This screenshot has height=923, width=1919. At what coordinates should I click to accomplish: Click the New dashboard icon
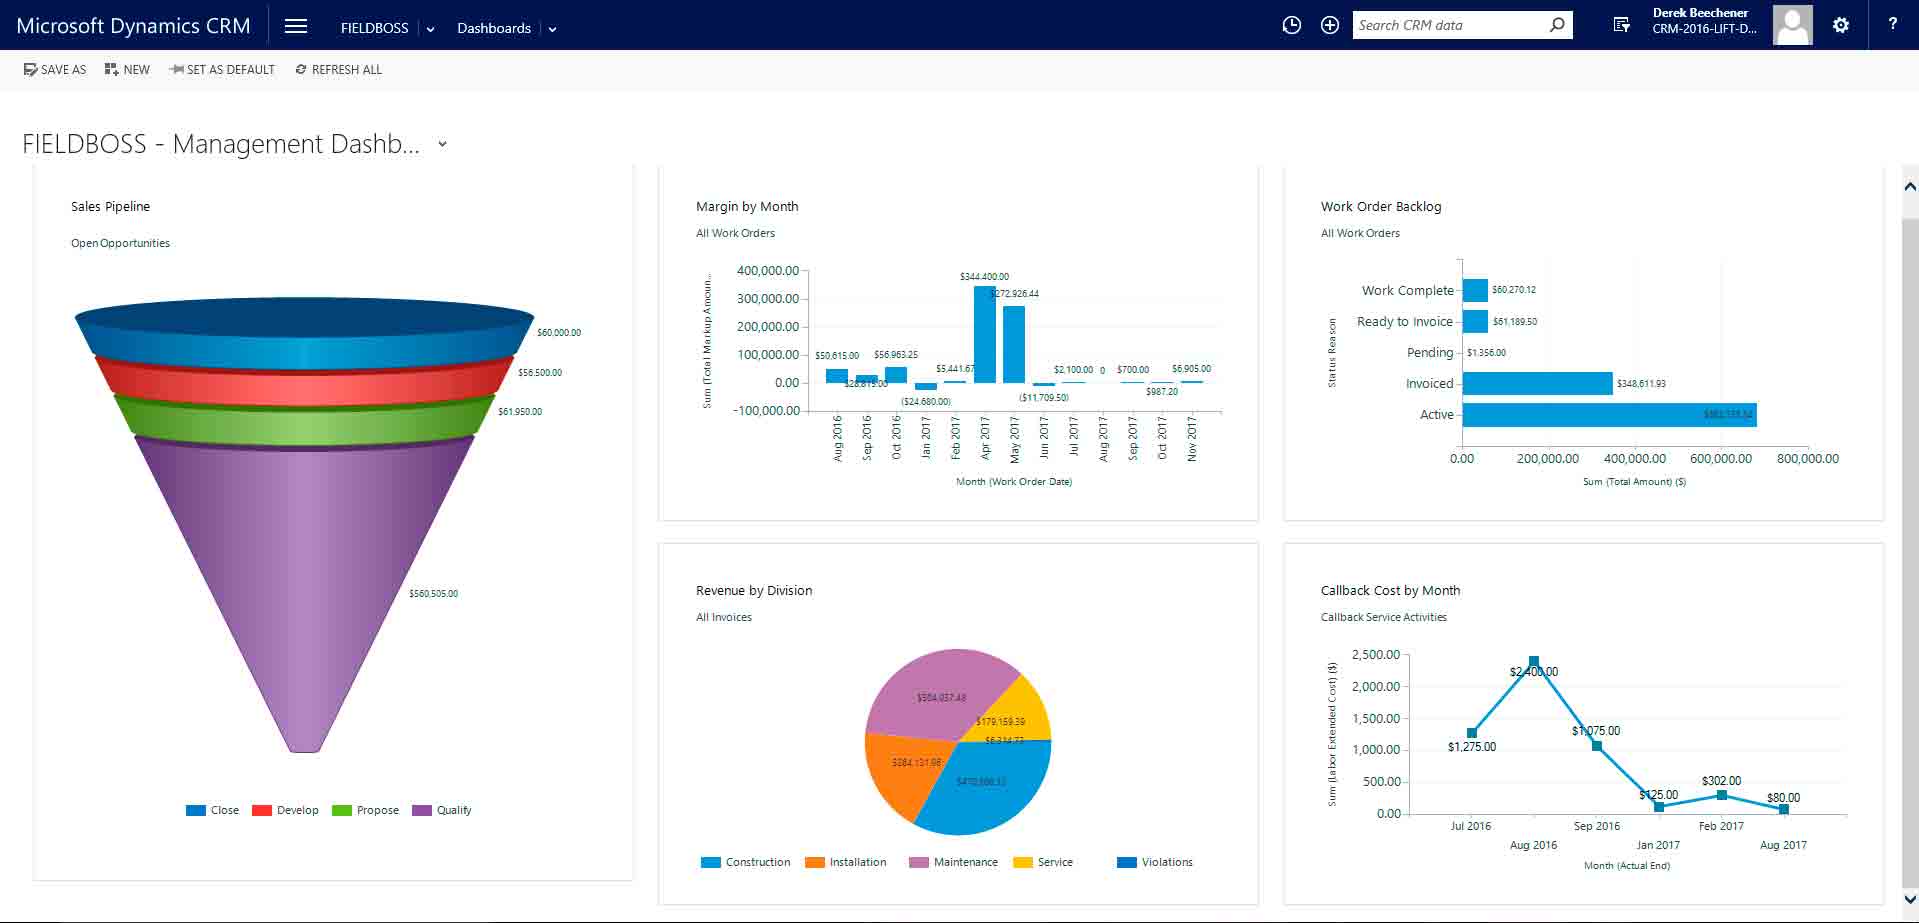[111, 70]
